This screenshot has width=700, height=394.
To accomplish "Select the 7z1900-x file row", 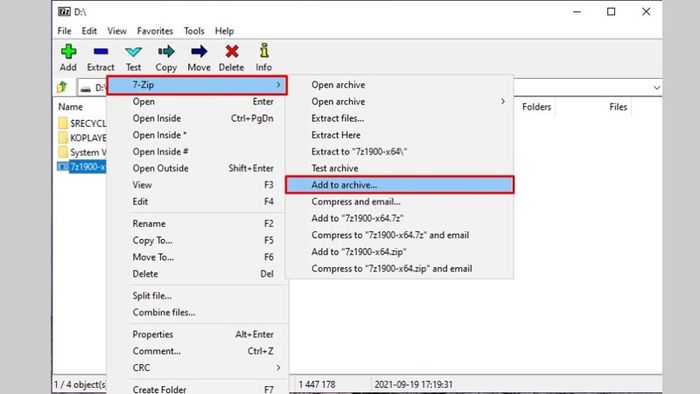I will pyautogui.click(x=82, y=167).
